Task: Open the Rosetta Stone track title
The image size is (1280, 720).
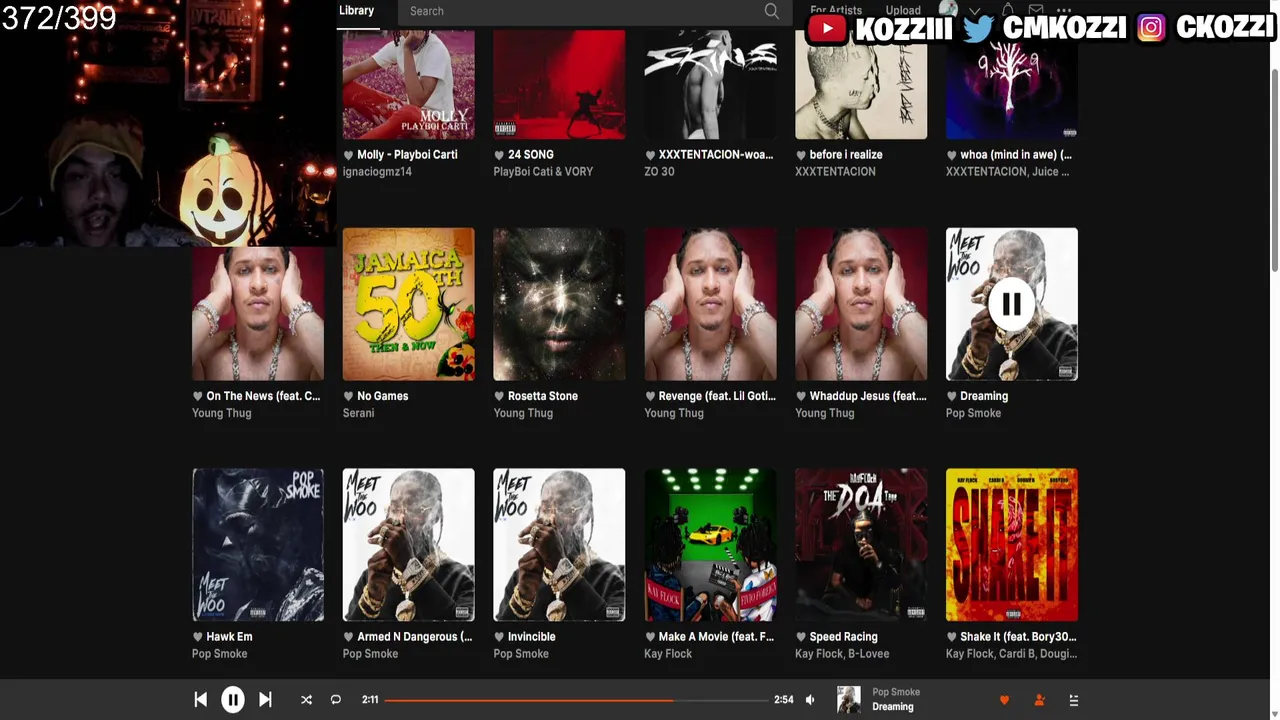Action: click(x=543, y=396)
